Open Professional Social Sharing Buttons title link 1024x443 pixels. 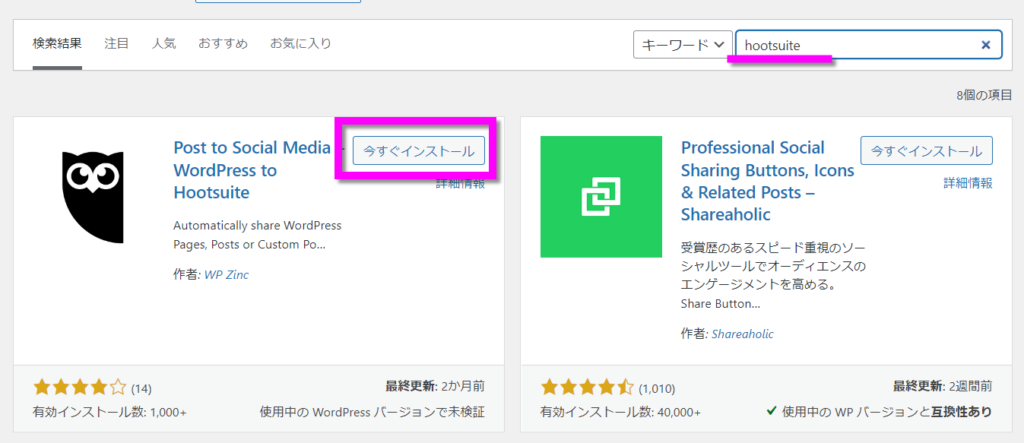click(x=767, y=181)
